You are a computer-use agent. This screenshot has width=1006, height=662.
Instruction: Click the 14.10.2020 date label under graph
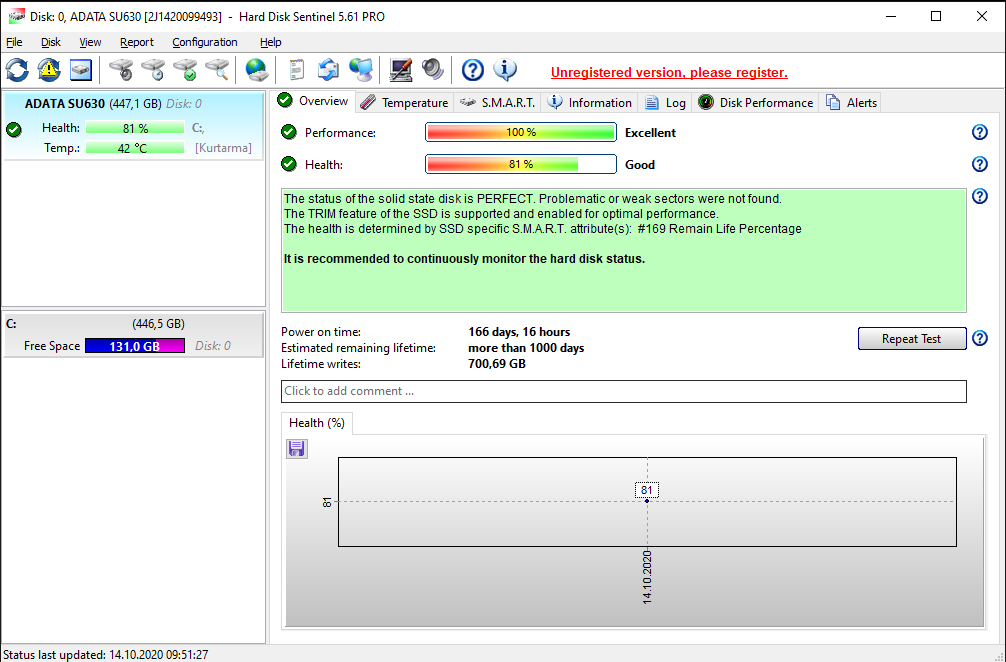[647, 577]
